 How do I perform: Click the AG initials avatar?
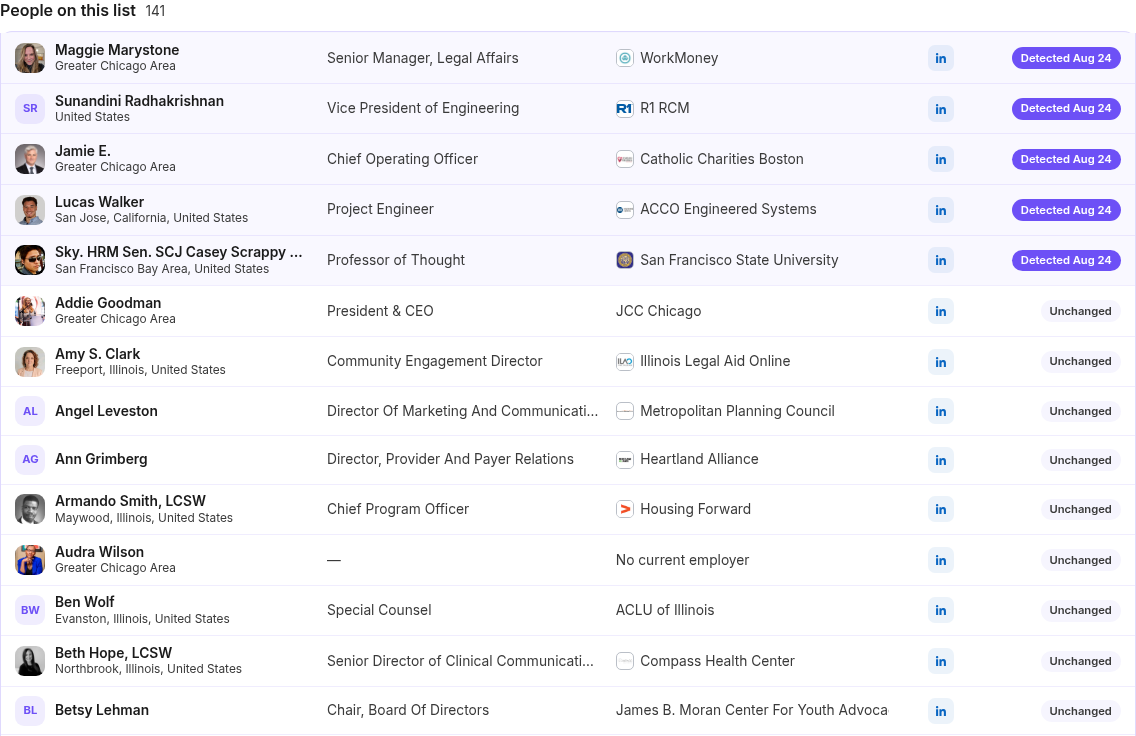(30, 459)
